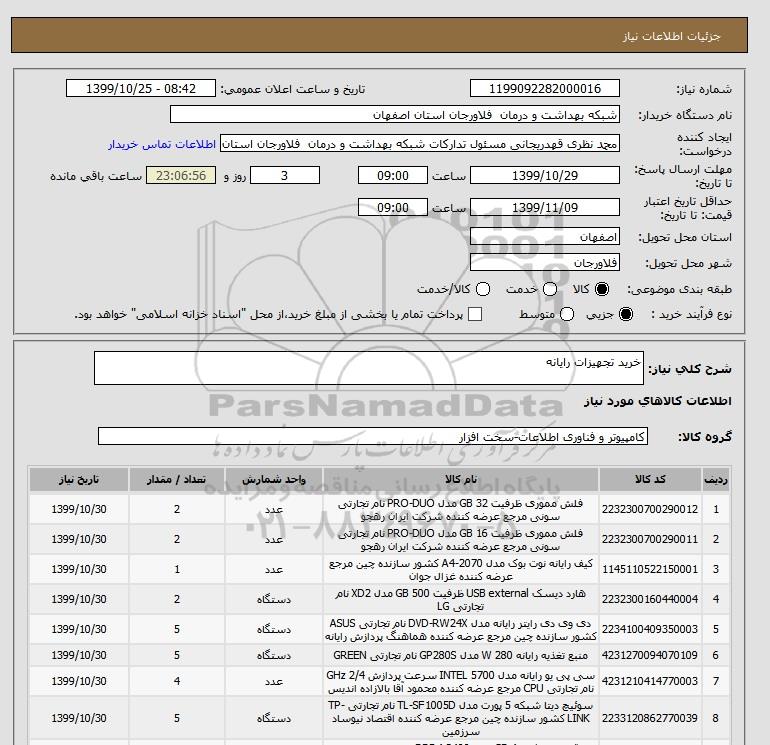Click the quantity 1 in the notebook bag row
This screenshot has height=745, width=770.
point(177,569)
